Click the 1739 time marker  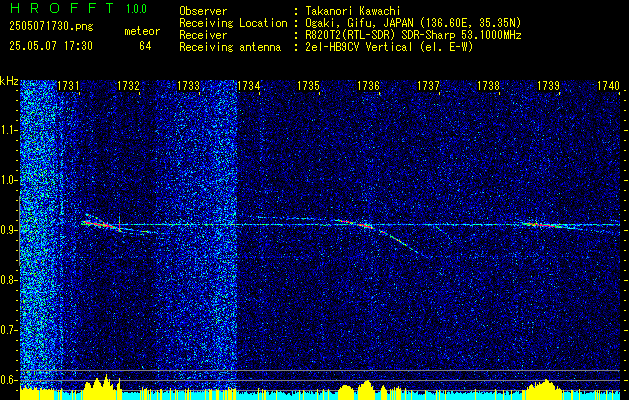549,85
